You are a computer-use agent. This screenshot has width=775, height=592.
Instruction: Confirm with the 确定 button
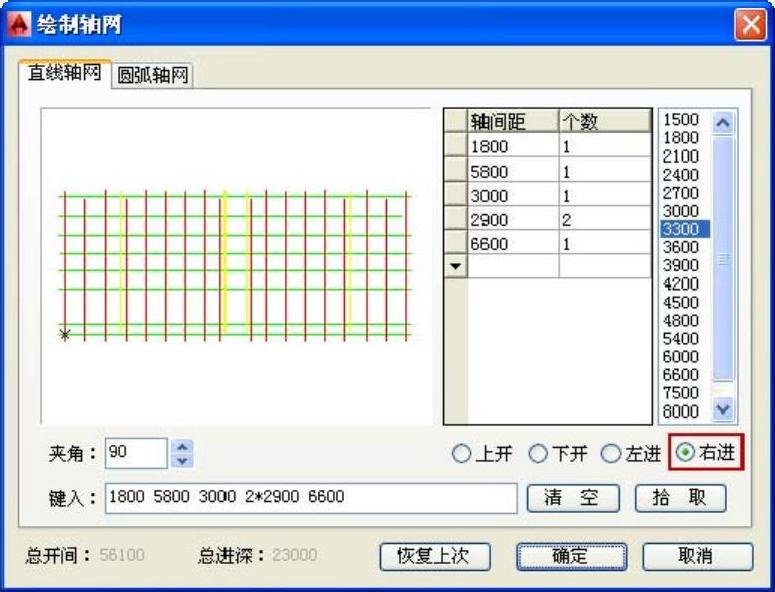point(572,556)
